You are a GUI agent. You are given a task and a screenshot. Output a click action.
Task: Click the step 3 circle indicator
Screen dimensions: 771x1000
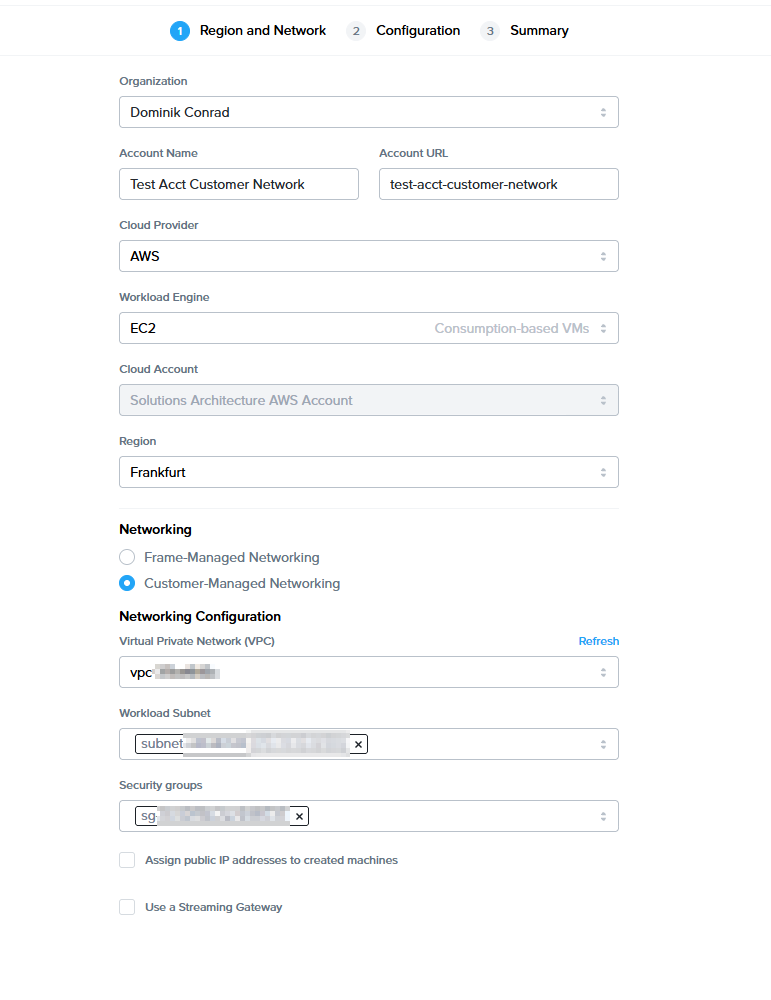pos(490,31)
